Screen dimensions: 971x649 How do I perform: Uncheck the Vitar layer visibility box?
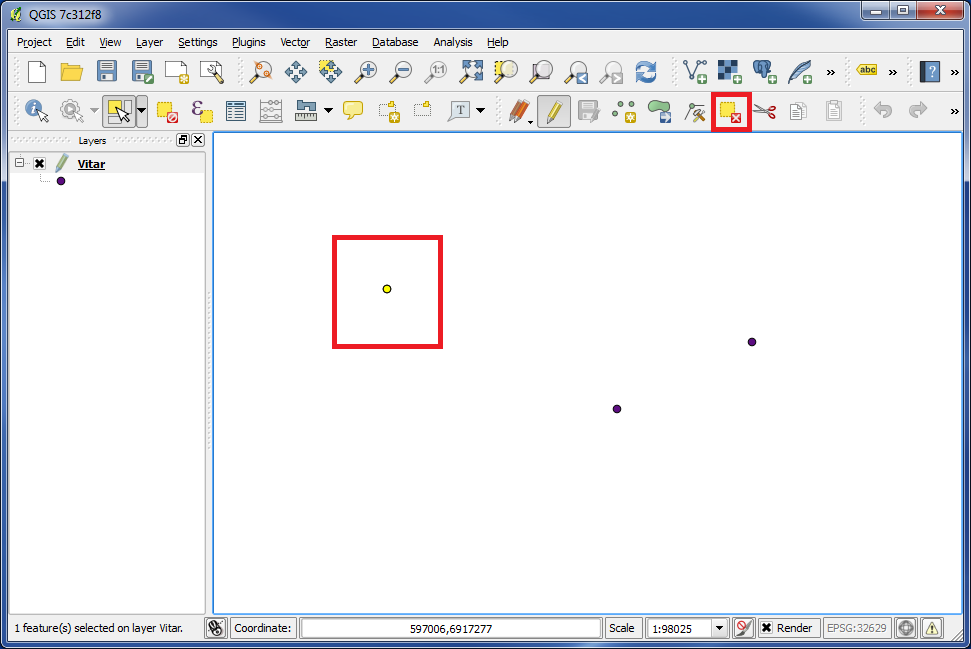click(39, 163)
